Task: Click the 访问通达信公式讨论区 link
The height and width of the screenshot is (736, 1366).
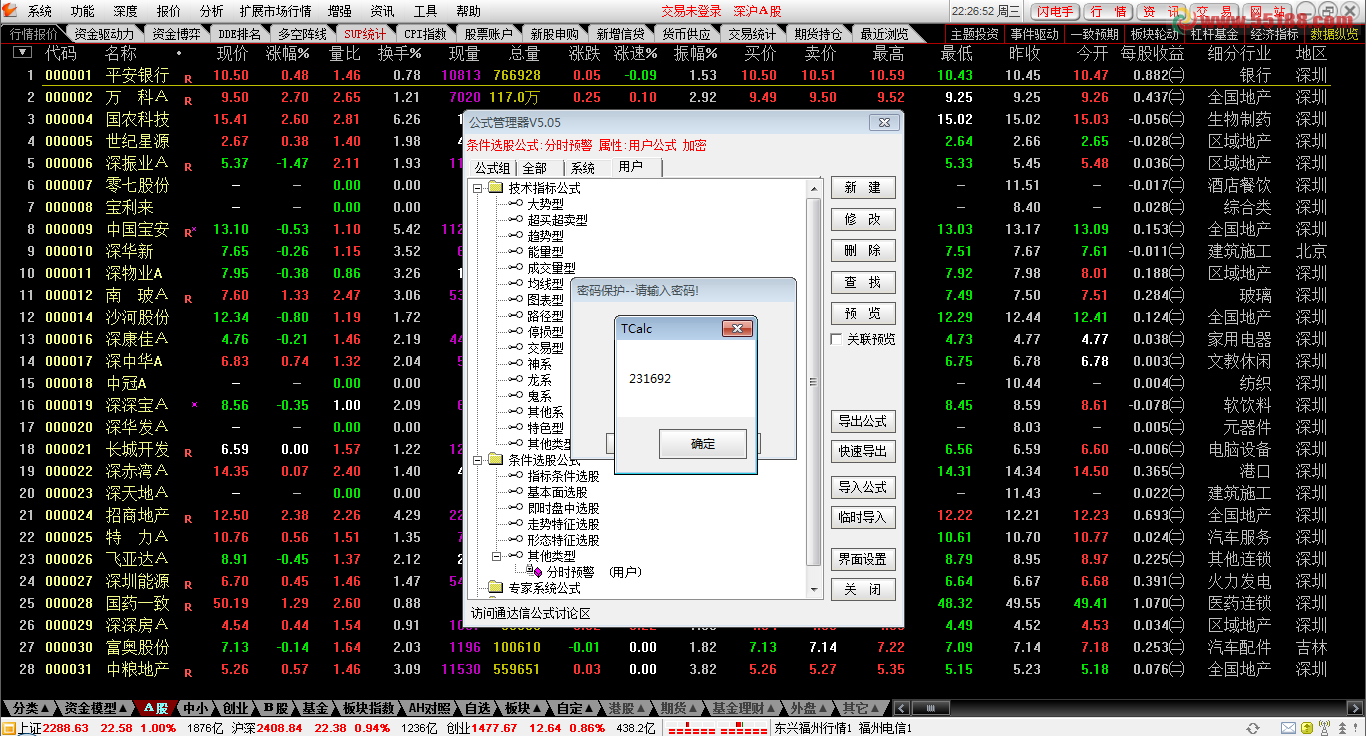Action: pos(530,613)
